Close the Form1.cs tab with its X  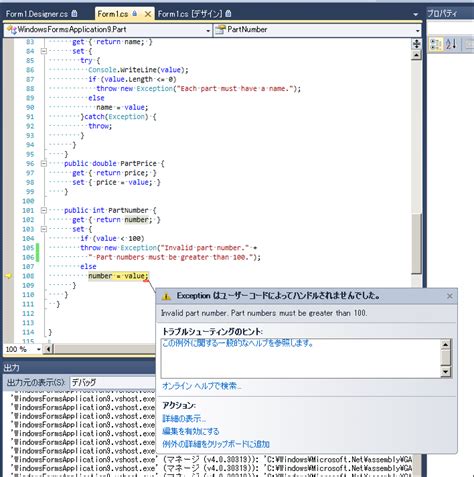(148, 14)
